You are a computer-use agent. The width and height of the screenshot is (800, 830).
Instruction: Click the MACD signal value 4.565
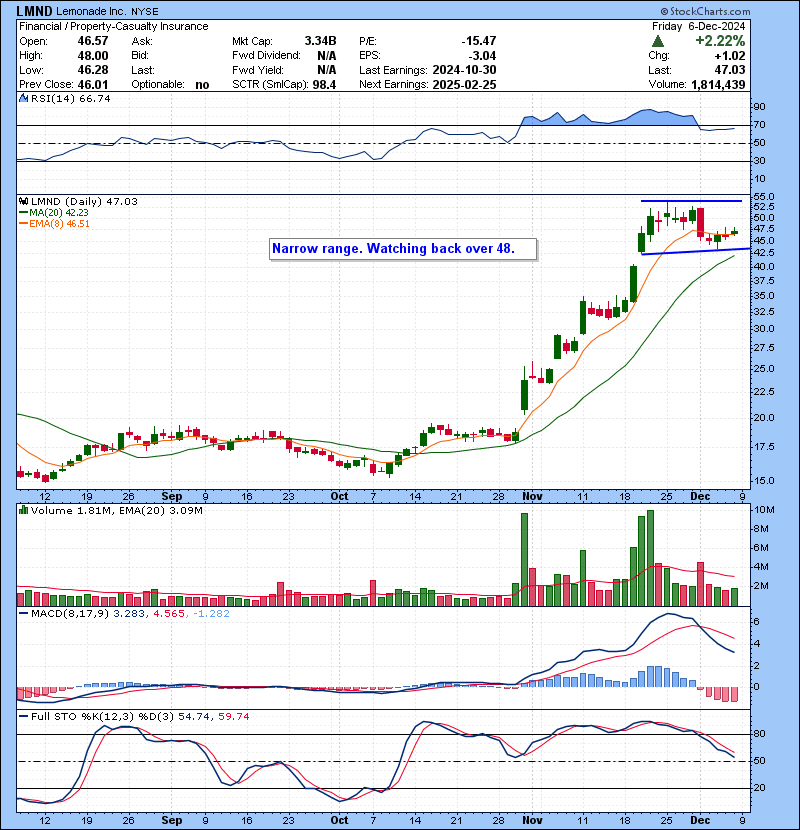169,614
